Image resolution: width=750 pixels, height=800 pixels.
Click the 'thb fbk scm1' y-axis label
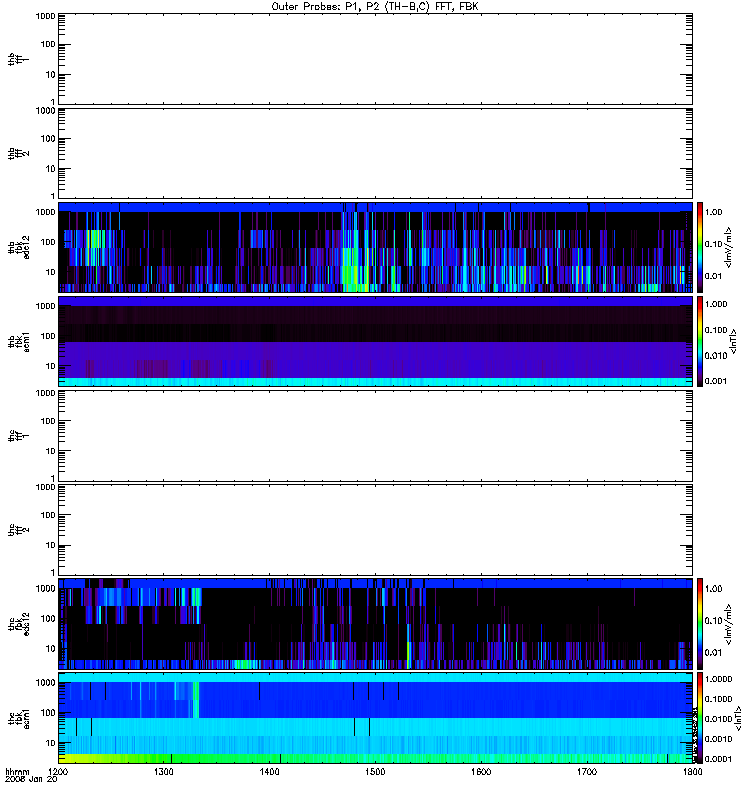pos(18,341)
